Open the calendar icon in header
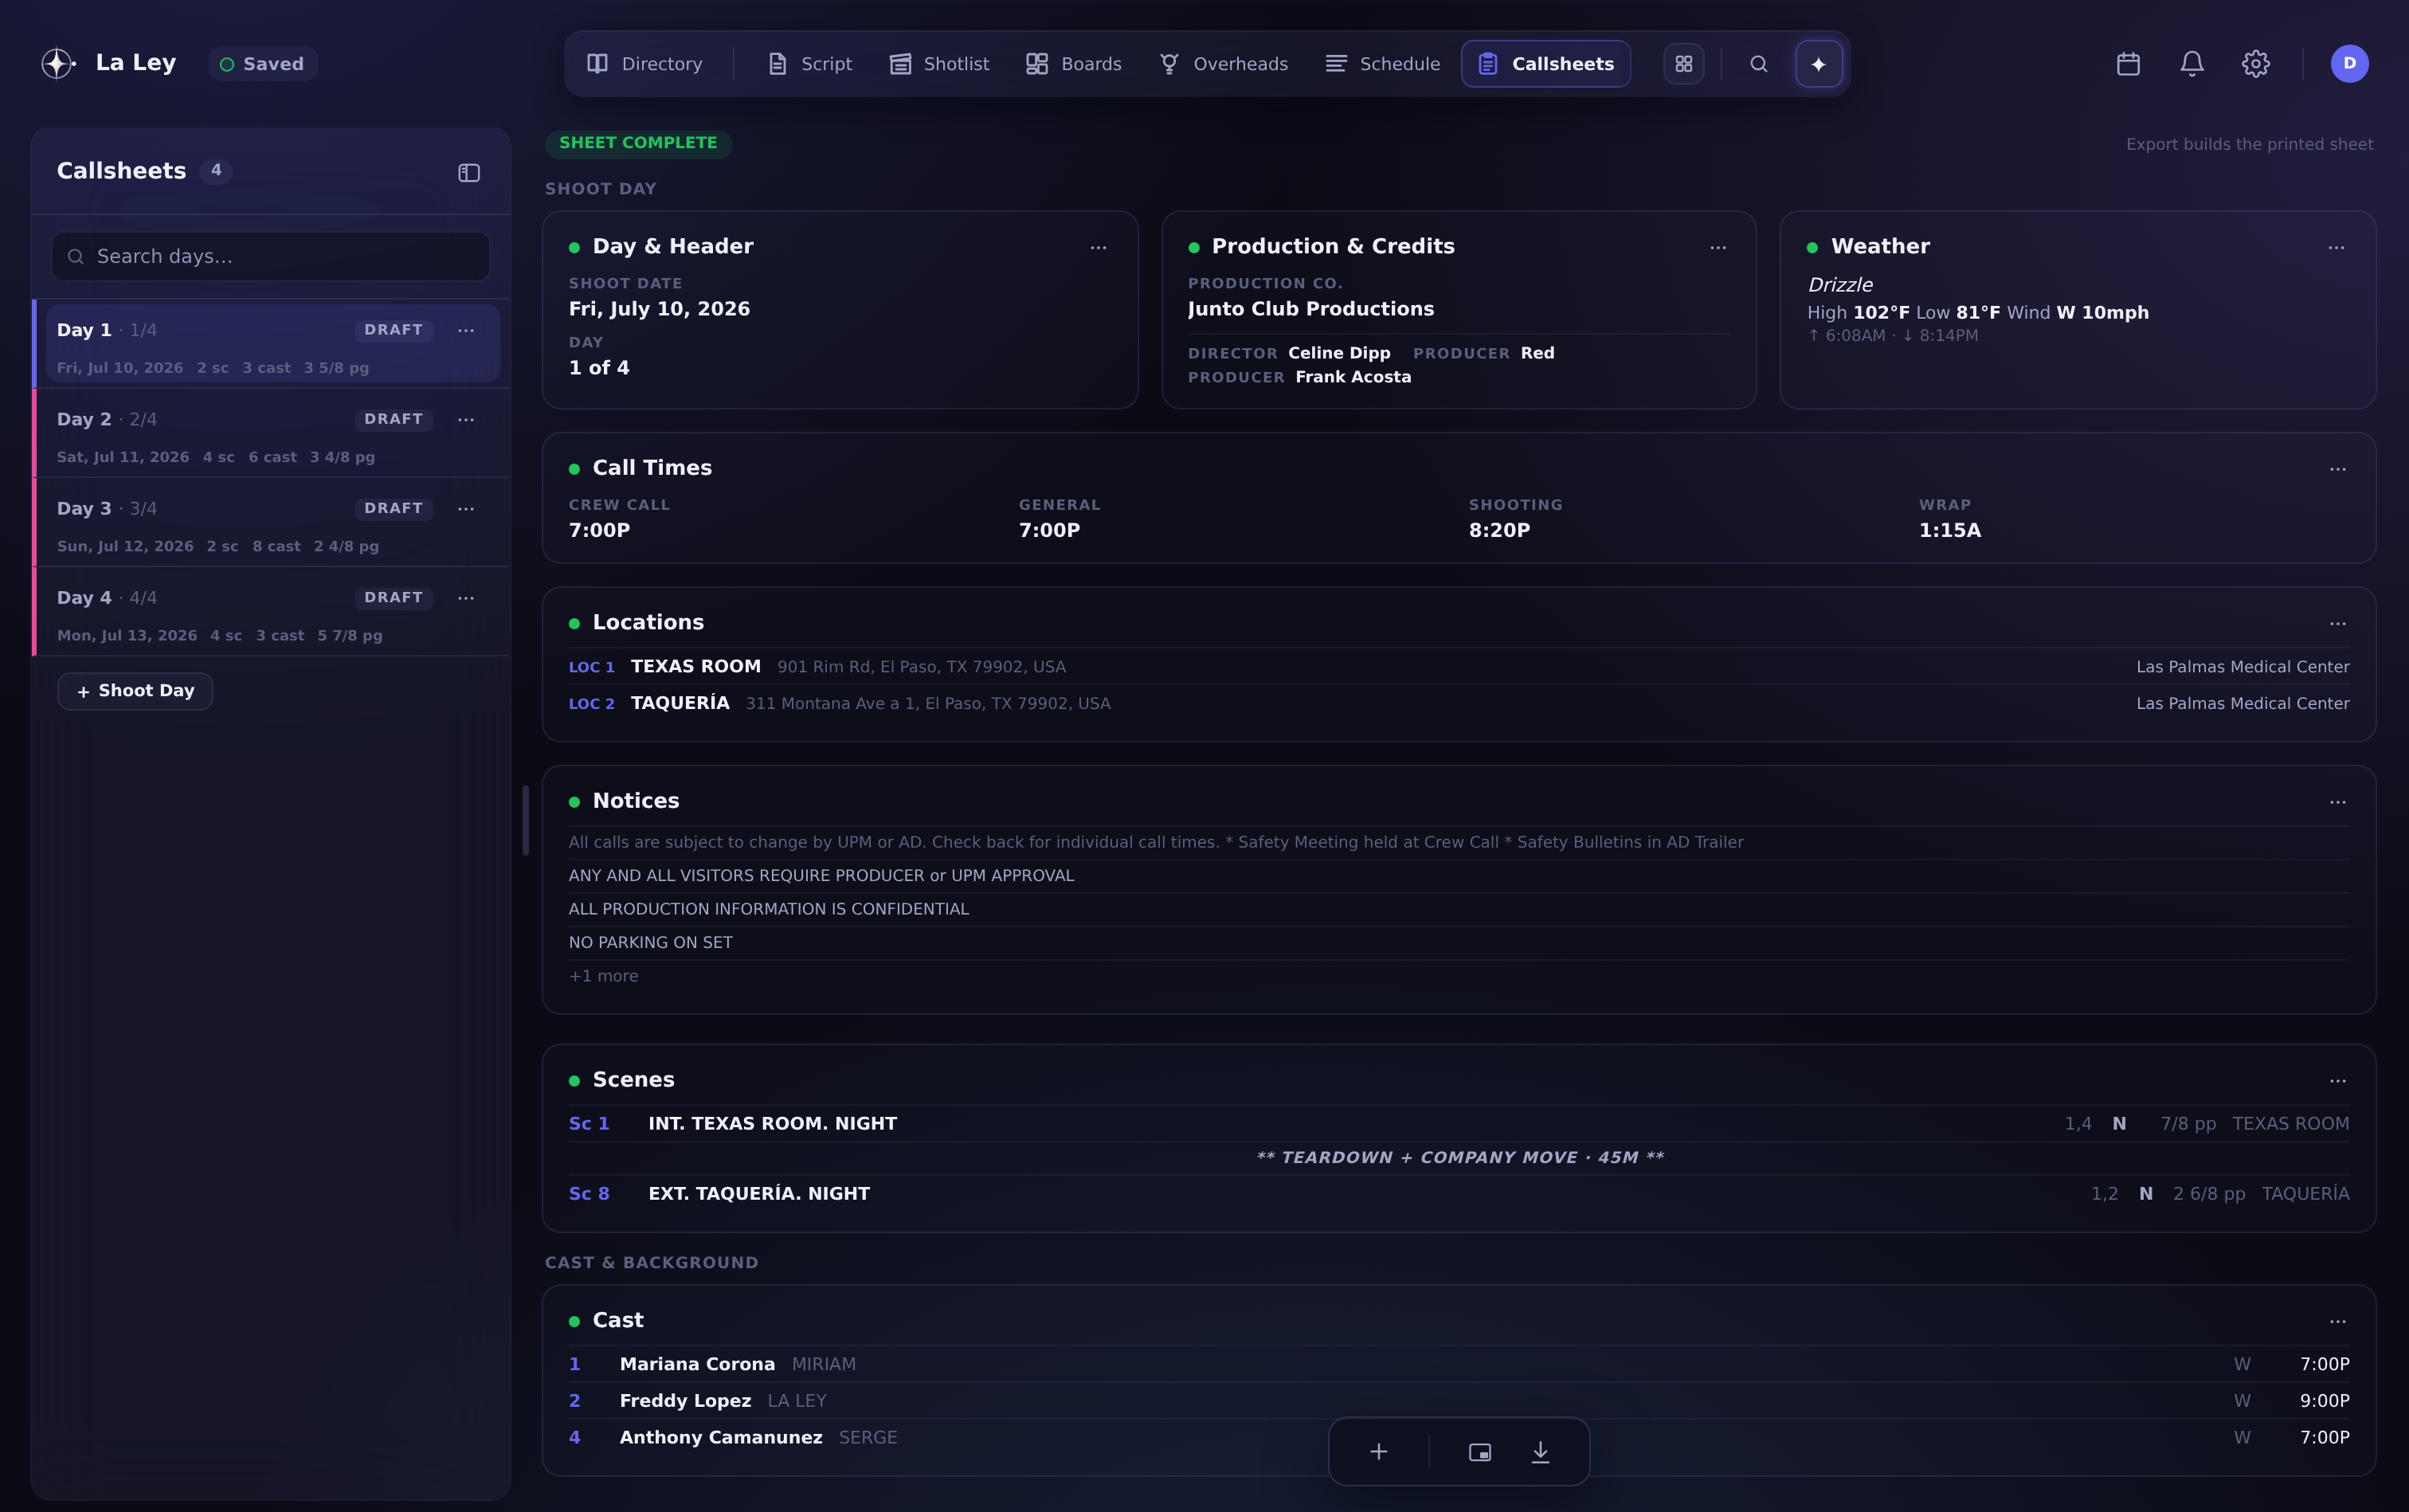The height and width of the screenshot is (1512, 2409). (x=2128, y=64)
